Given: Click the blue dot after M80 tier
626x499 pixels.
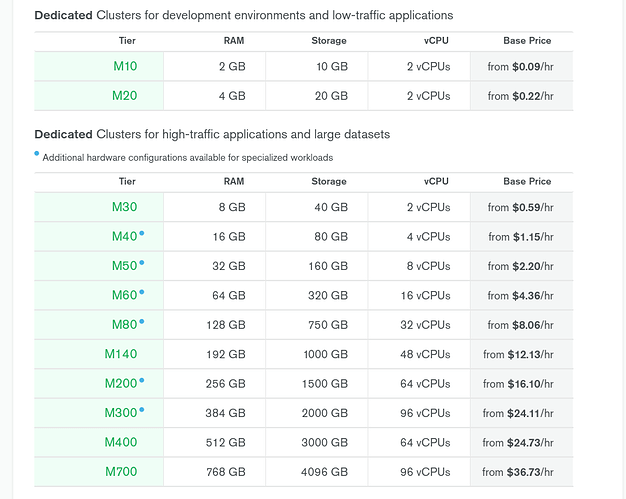Looking at the screenshot, I should (142, 321).
